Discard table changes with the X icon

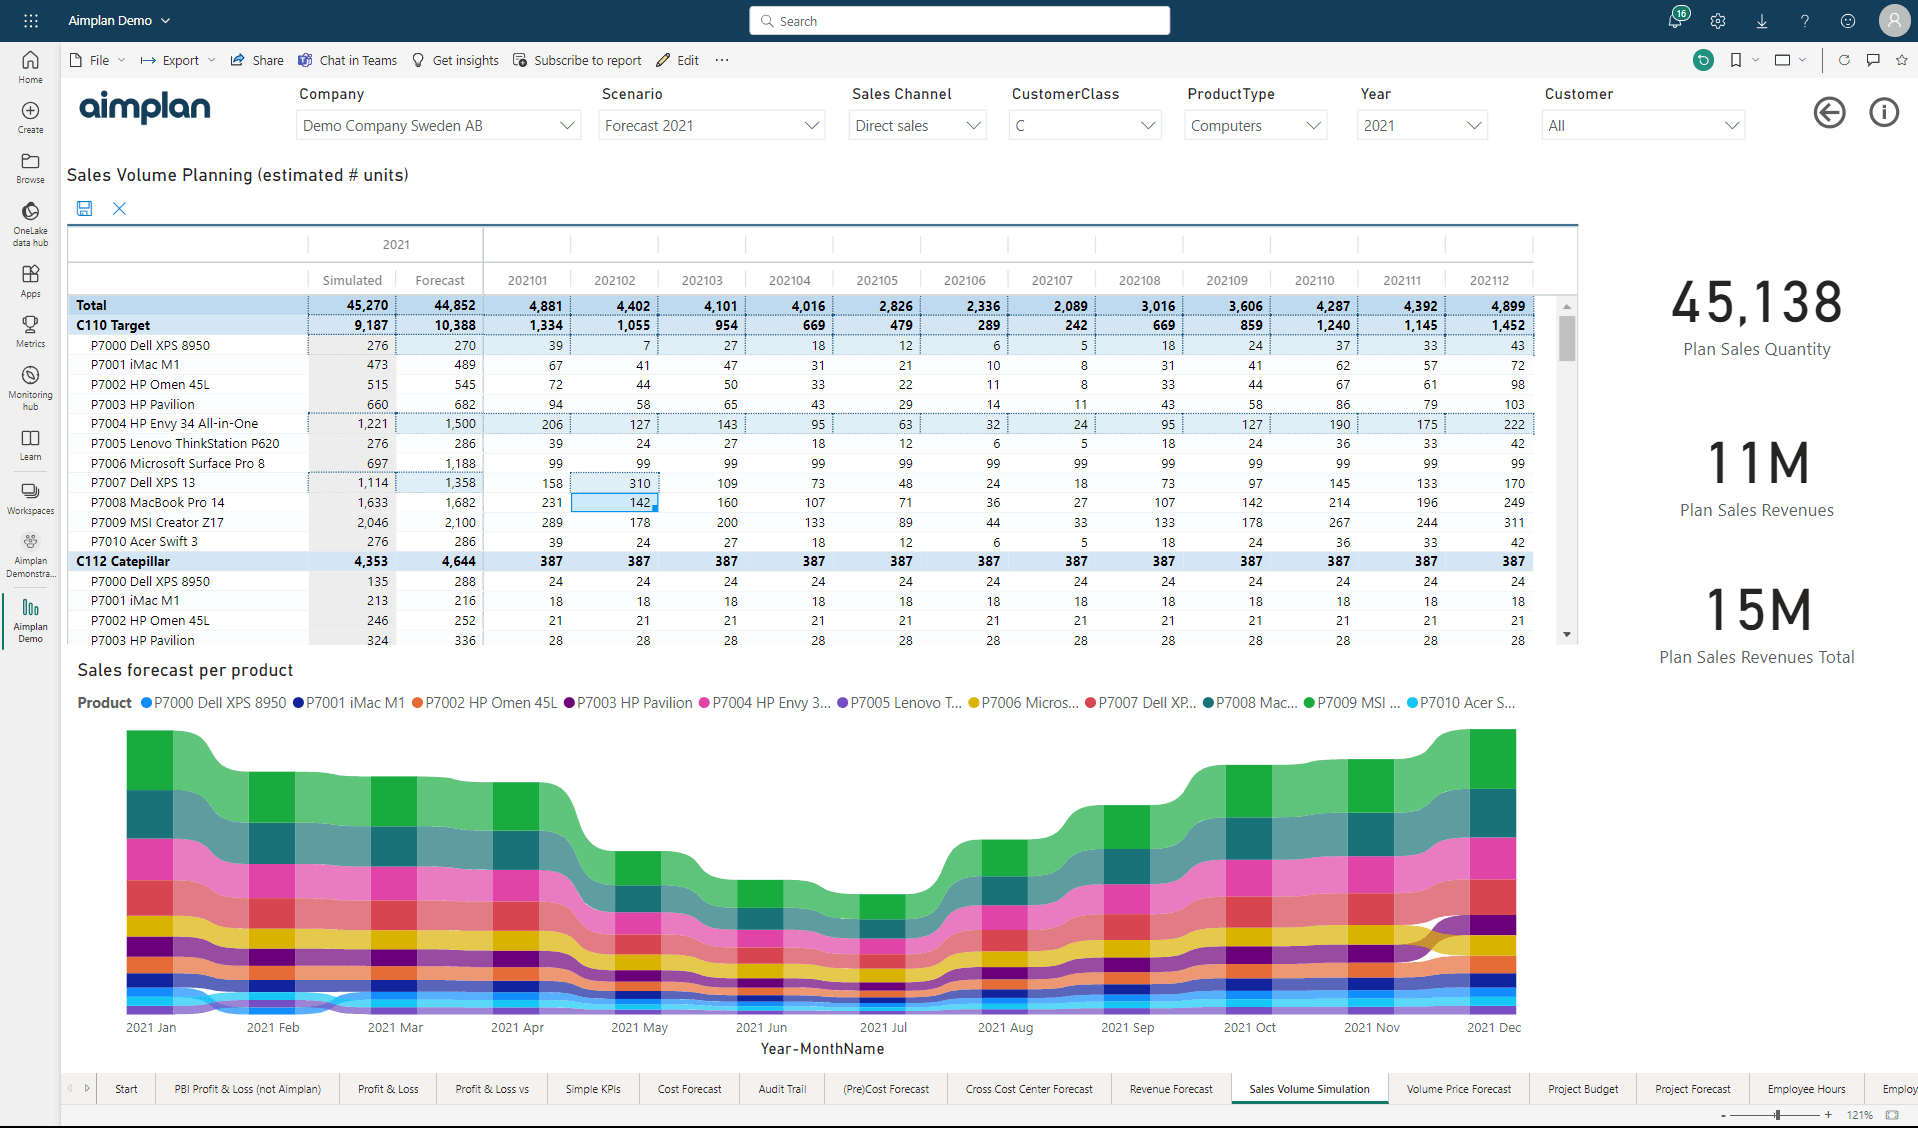coord(119,208)
